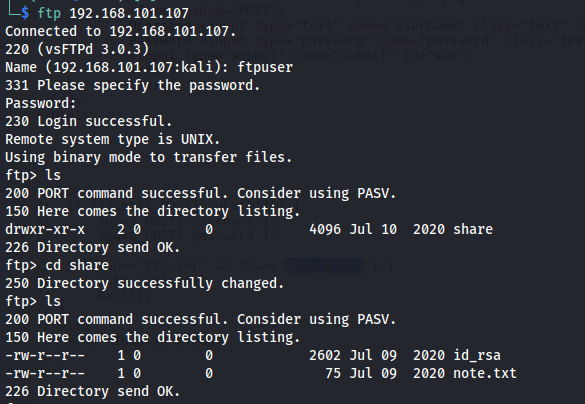
Task: Click the 'Remote system type is UNIX.' line
Action: point(113,140)
